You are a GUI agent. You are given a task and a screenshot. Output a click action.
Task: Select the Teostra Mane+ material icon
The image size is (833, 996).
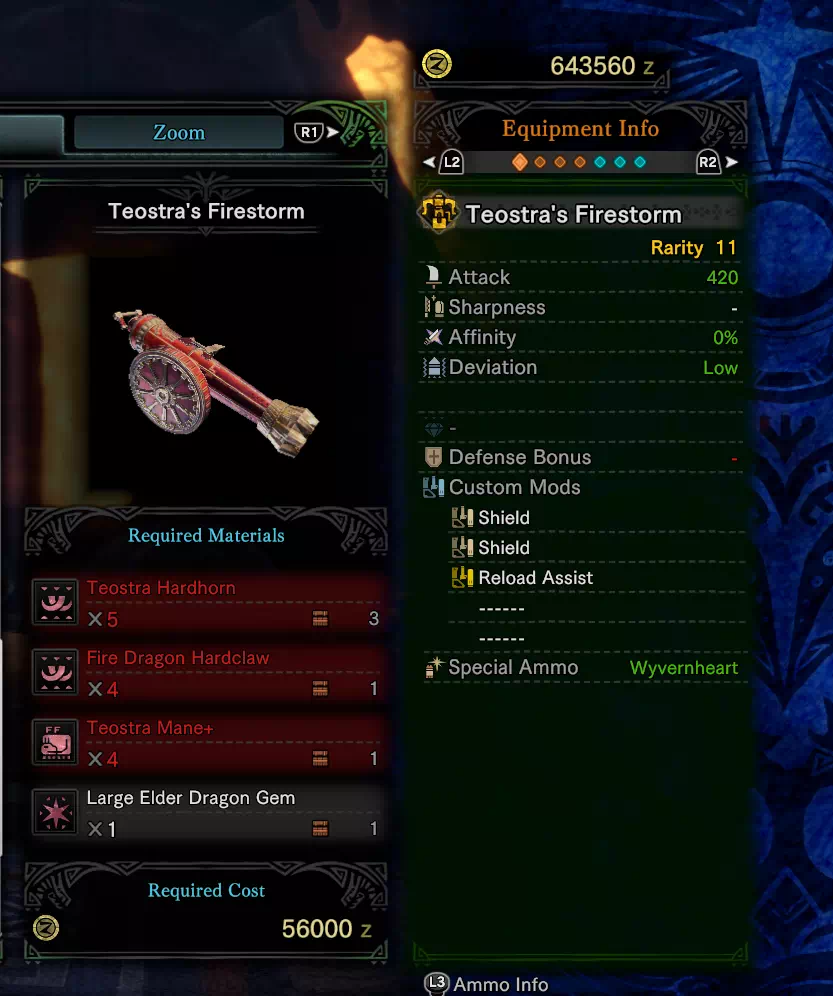point(55,741)
